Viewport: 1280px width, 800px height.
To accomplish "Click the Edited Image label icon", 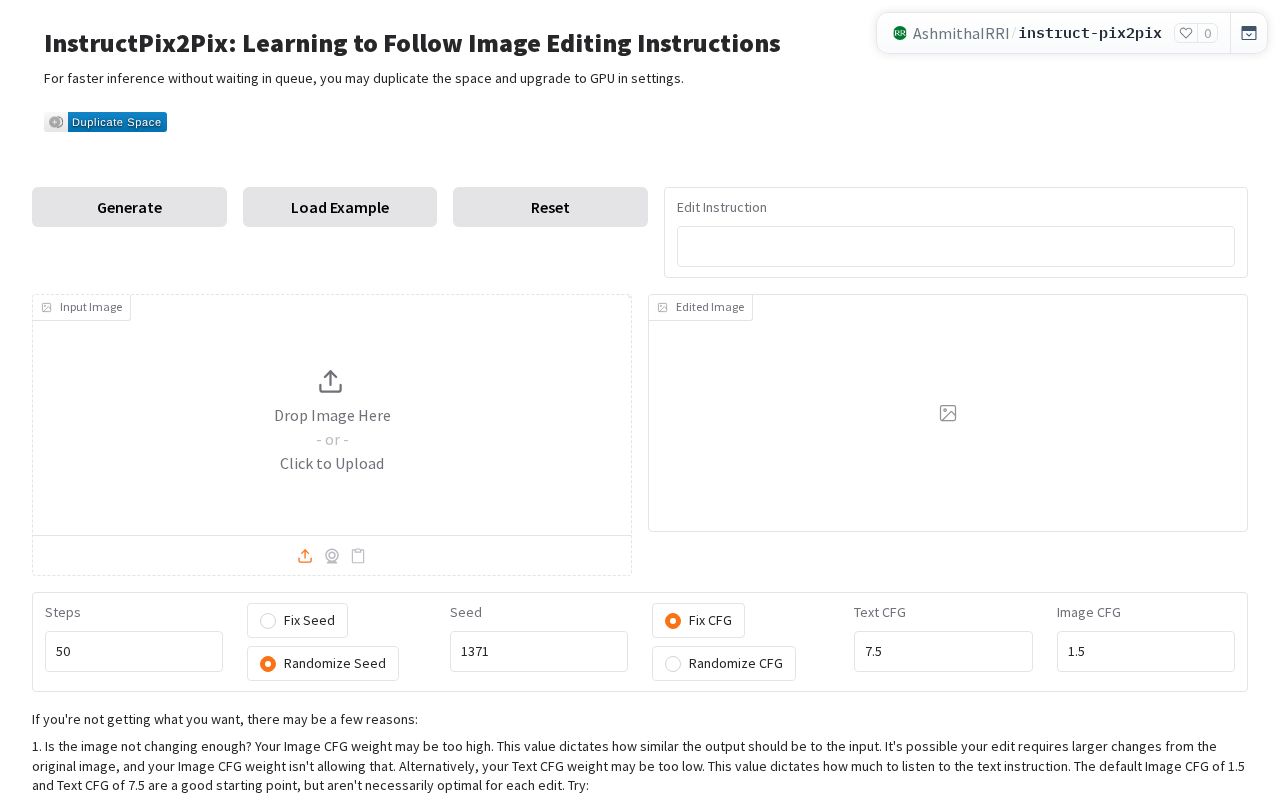I will click(662, 308).
